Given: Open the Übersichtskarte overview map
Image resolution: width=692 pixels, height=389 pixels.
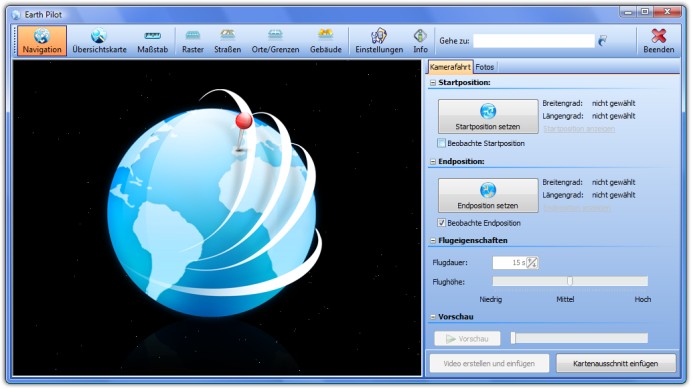Looking at the screenshot, I should pyautogui.click(x=99, y=41).
